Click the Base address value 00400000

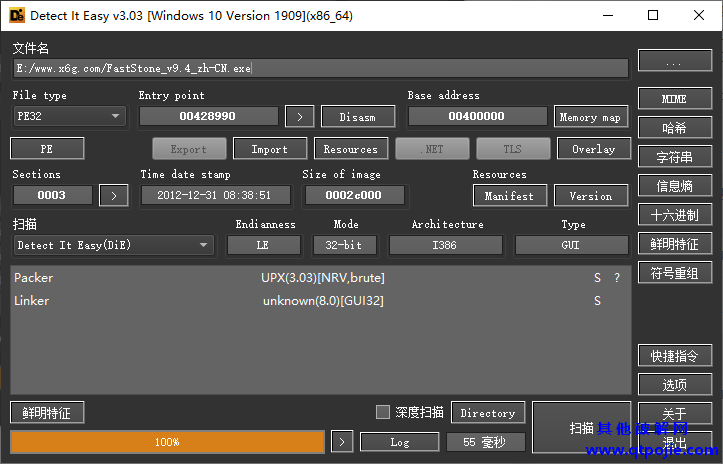[x=477, y=116]
